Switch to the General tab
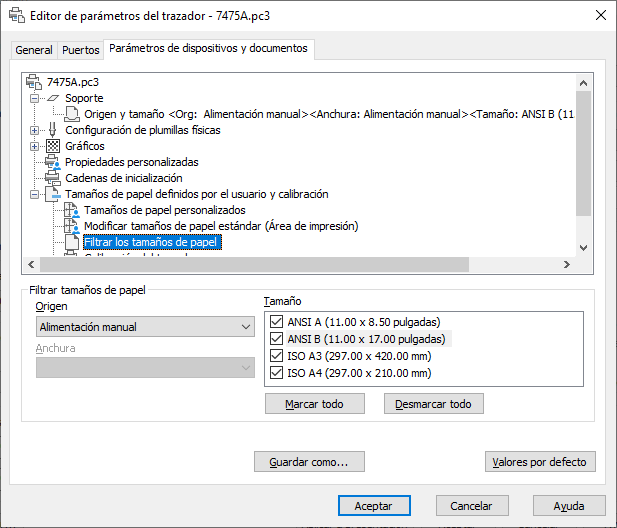 point(34,50)
